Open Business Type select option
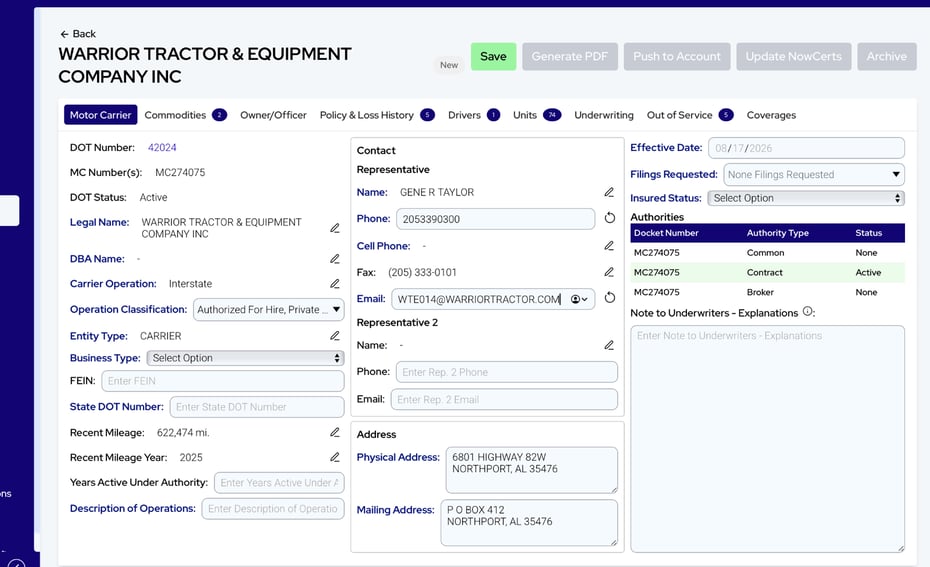The image size is (930, 567). 245,358
